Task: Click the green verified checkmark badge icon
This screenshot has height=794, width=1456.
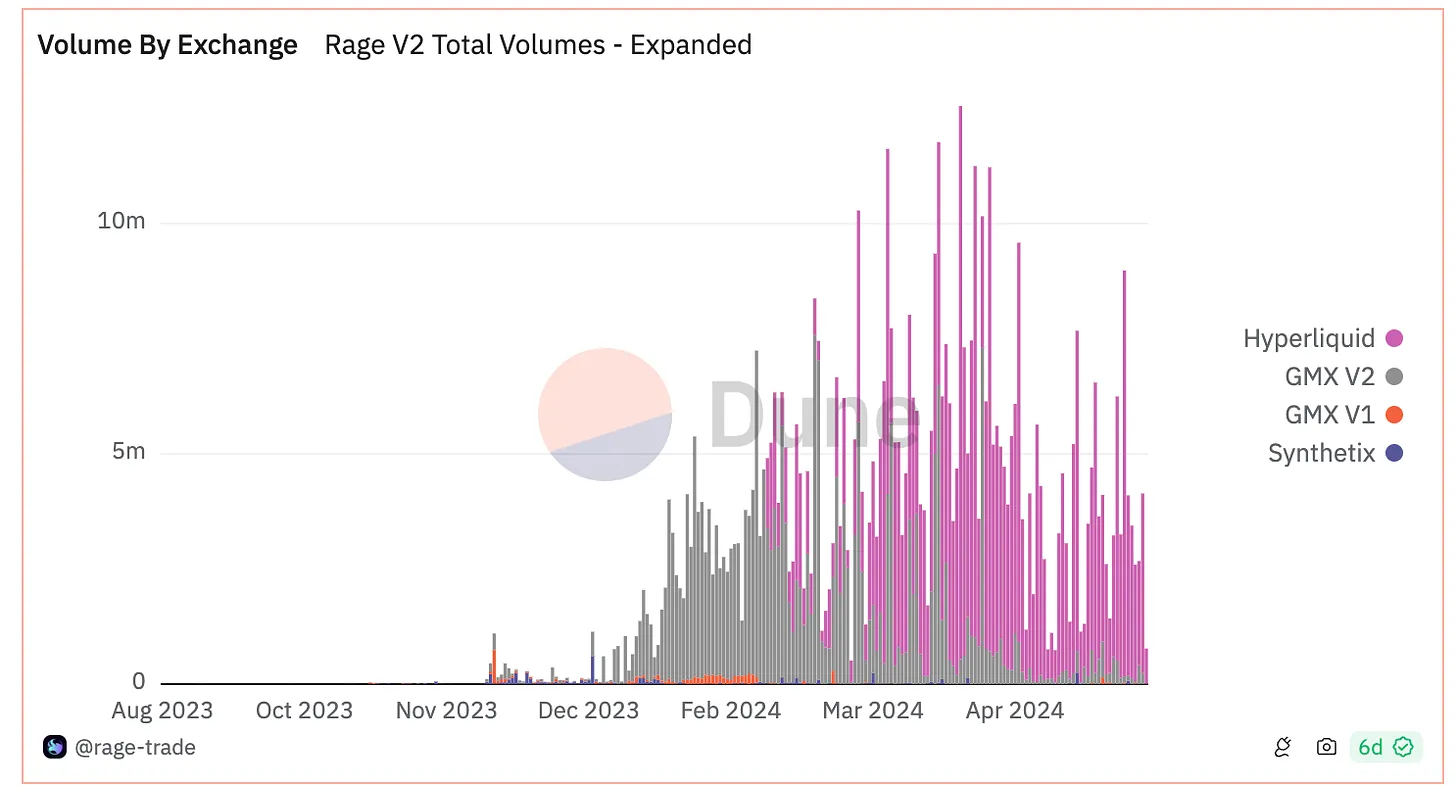Action: 1403,747
